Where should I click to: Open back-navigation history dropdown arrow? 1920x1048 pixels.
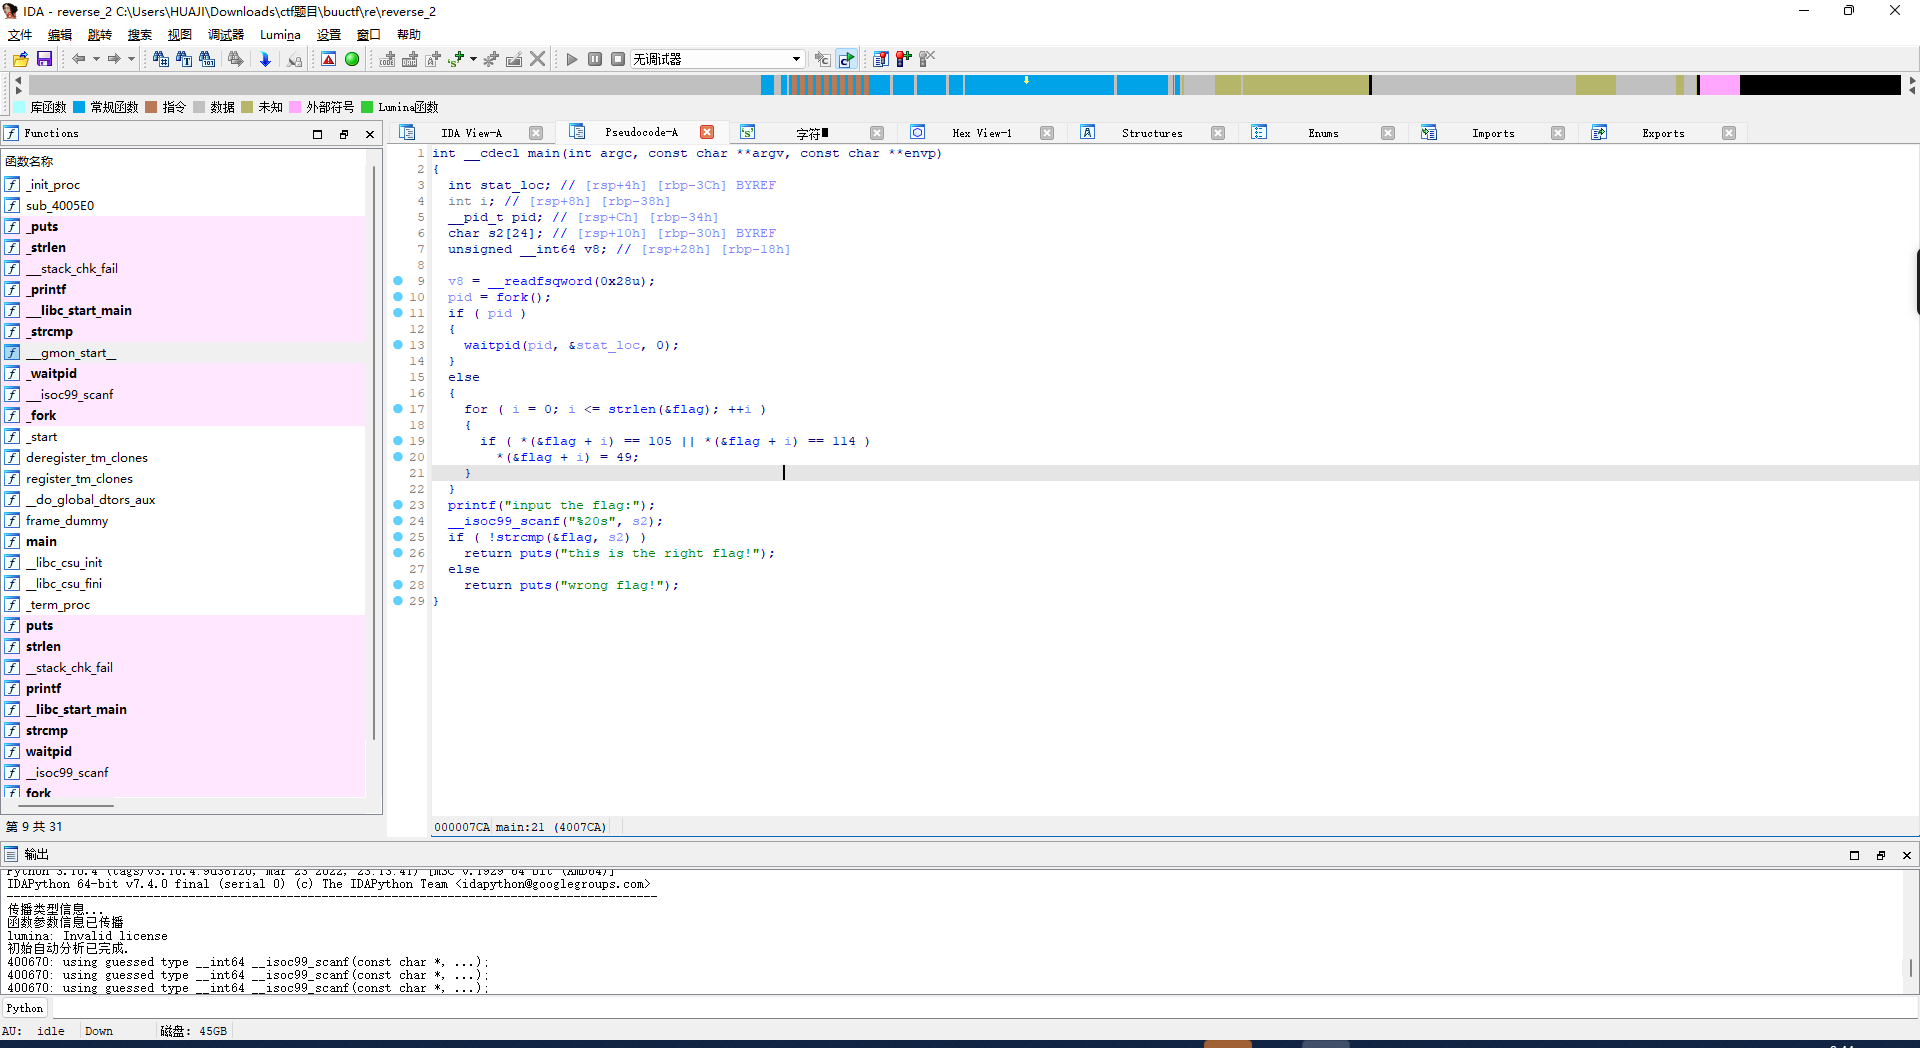pos(96,59)
